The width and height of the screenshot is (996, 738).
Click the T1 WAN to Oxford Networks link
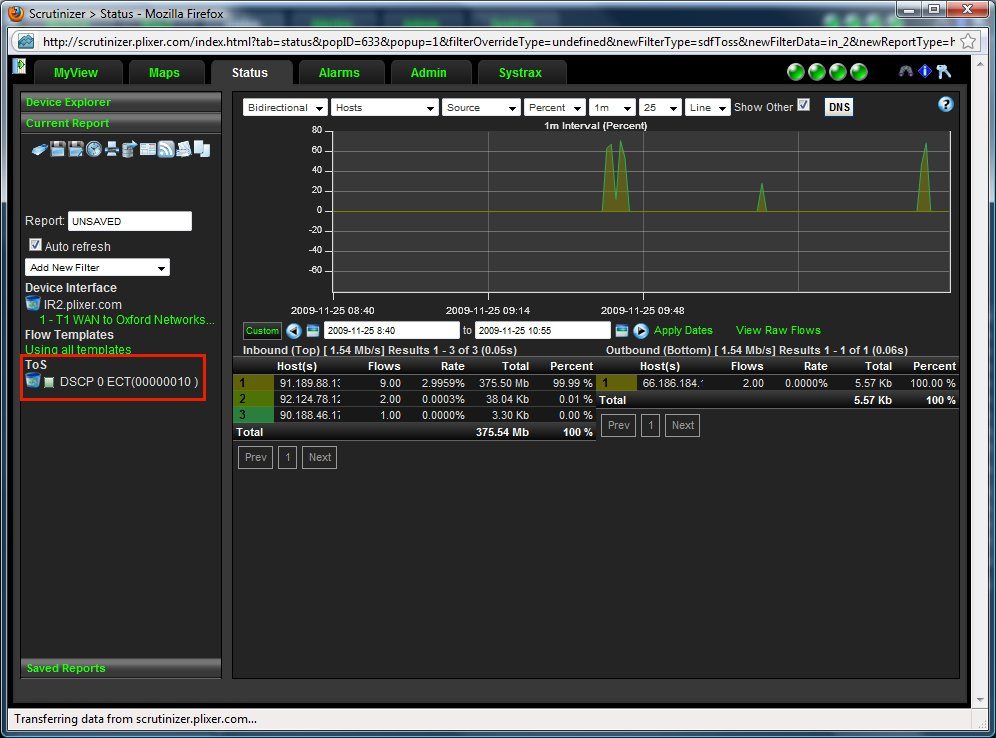pos(127,319)
